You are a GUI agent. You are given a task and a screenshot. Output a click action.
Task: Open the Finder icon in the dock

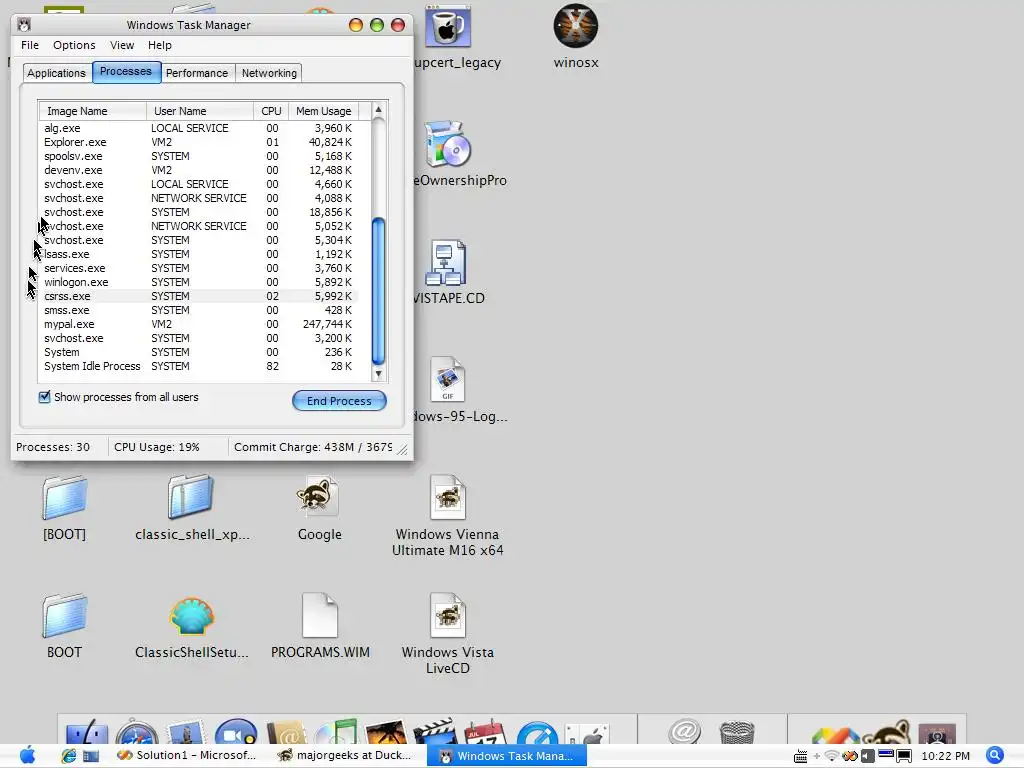(87, 731)
